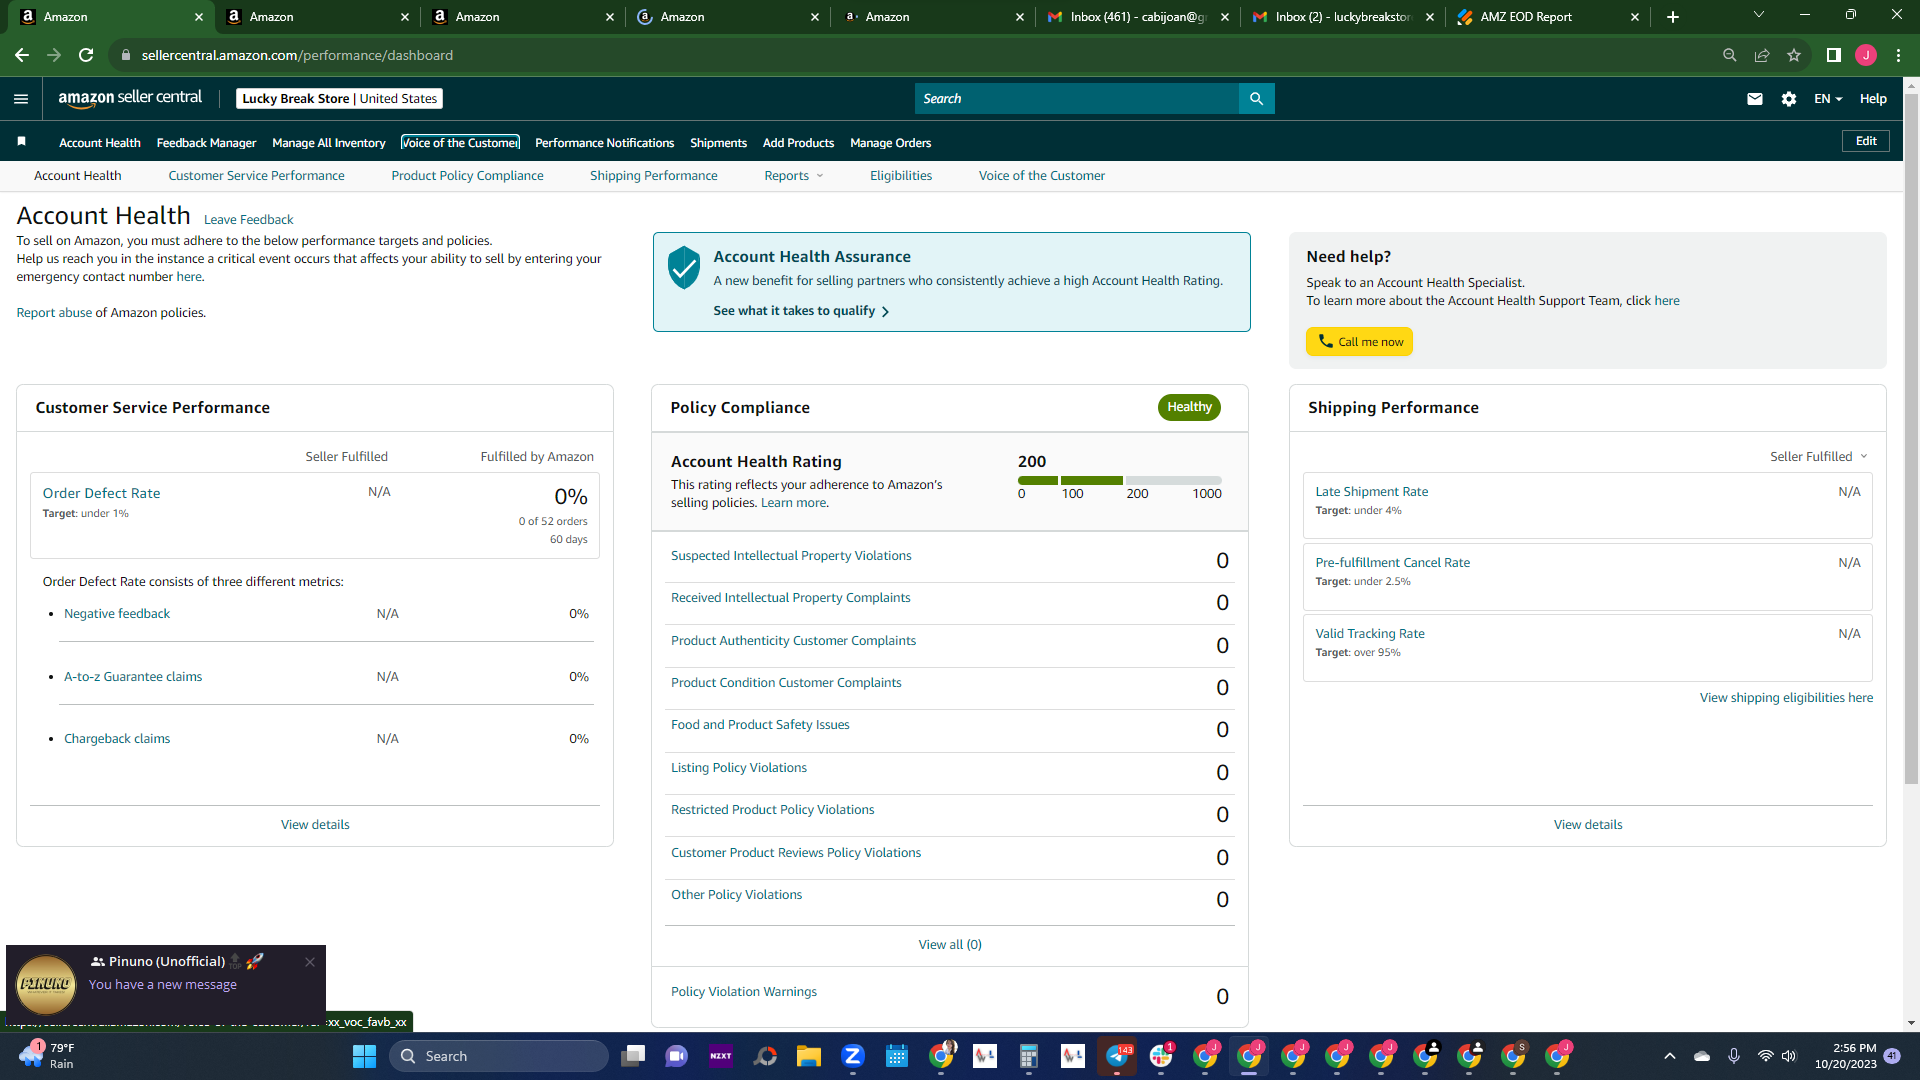
Task: Dismiss the Pinuno (Unofficial) notification
Action: 310,962
